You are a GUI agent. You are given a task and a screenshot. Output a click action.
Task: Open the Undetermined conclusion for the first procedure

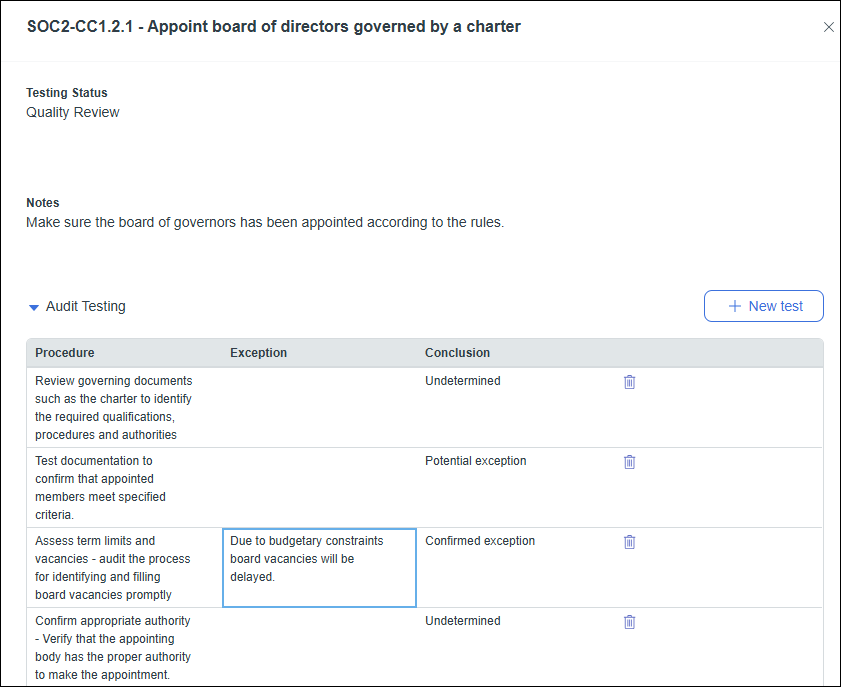462,381
